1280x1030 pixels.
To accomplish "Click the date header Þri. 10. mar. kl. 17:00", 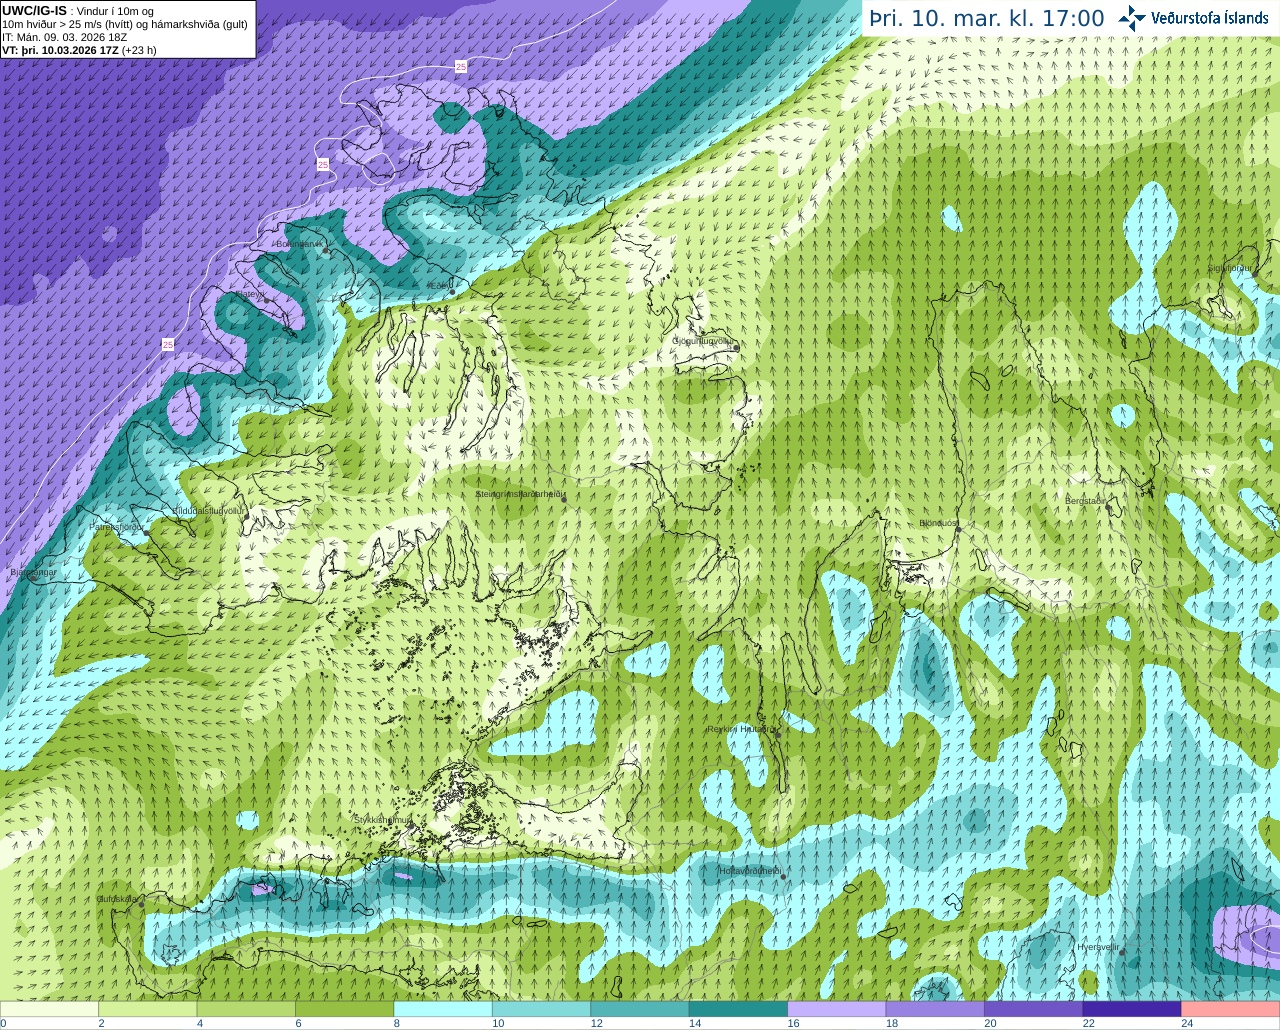I will point(987,18).
